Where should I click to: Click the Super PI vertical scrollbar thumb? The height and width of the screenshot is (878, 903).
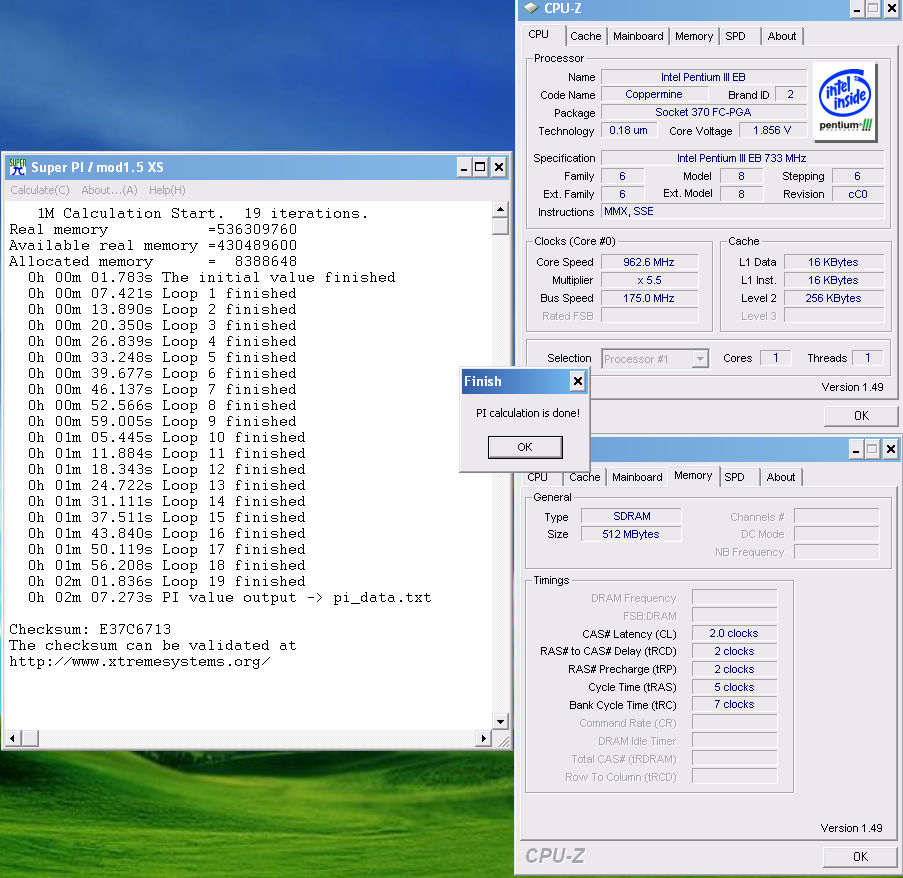coord(500,226)
